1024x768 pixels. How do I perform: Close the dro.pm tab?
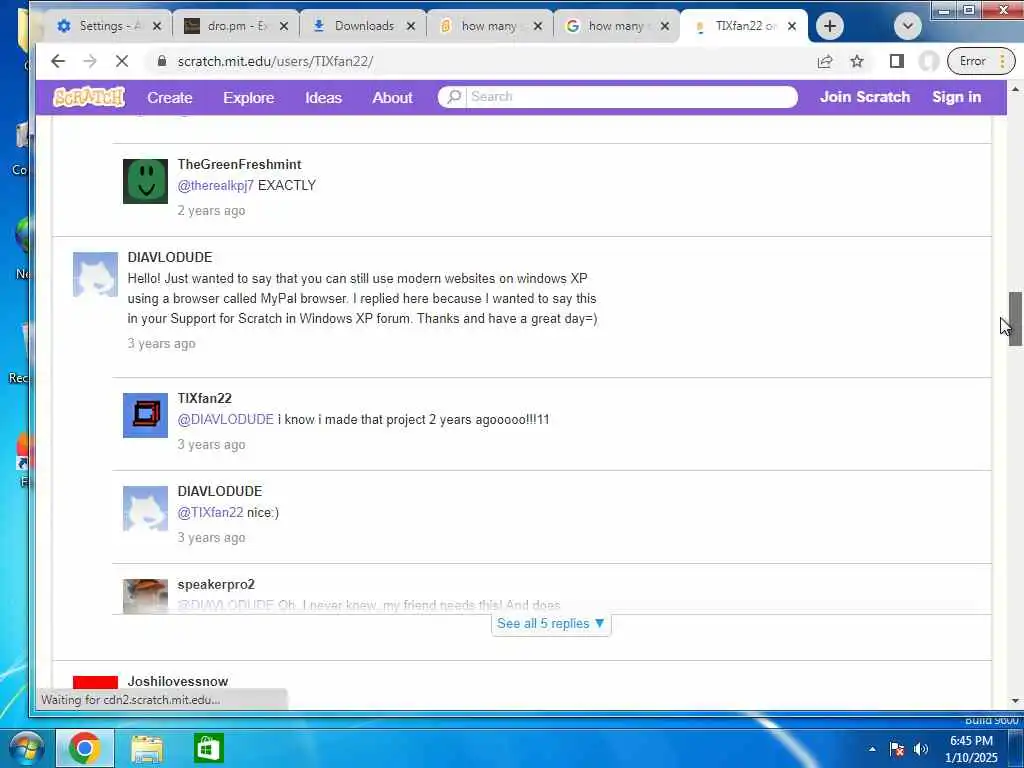[x=284, y=26]
